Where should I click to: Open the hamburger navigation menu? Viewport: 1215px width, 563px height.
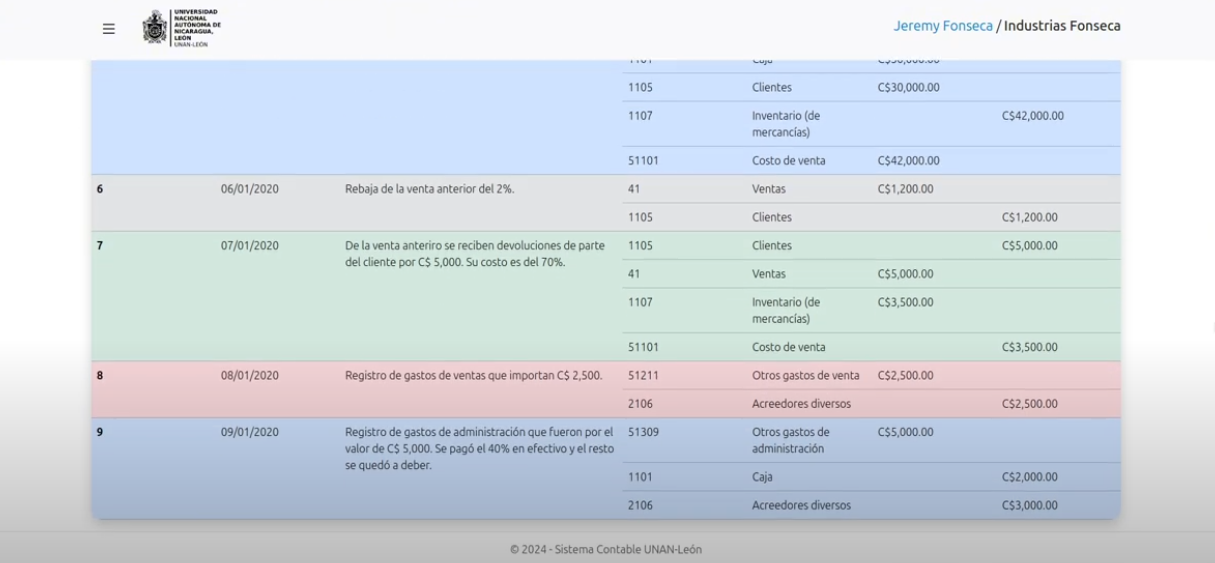[x=108, y=29]
